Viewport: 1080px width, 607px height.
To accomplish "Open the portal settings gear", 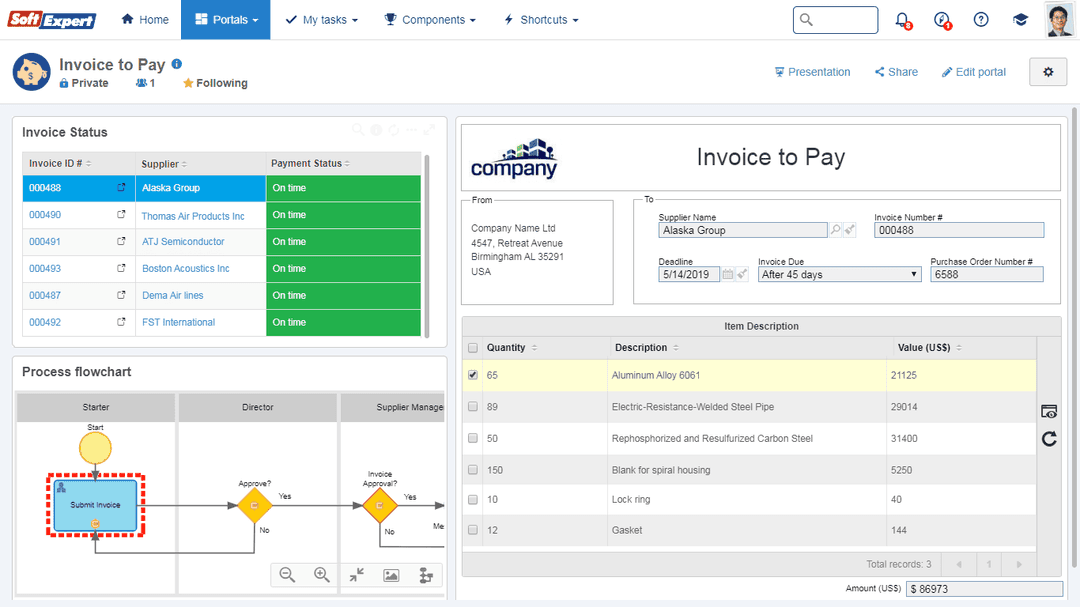I will click(1047, 71).
